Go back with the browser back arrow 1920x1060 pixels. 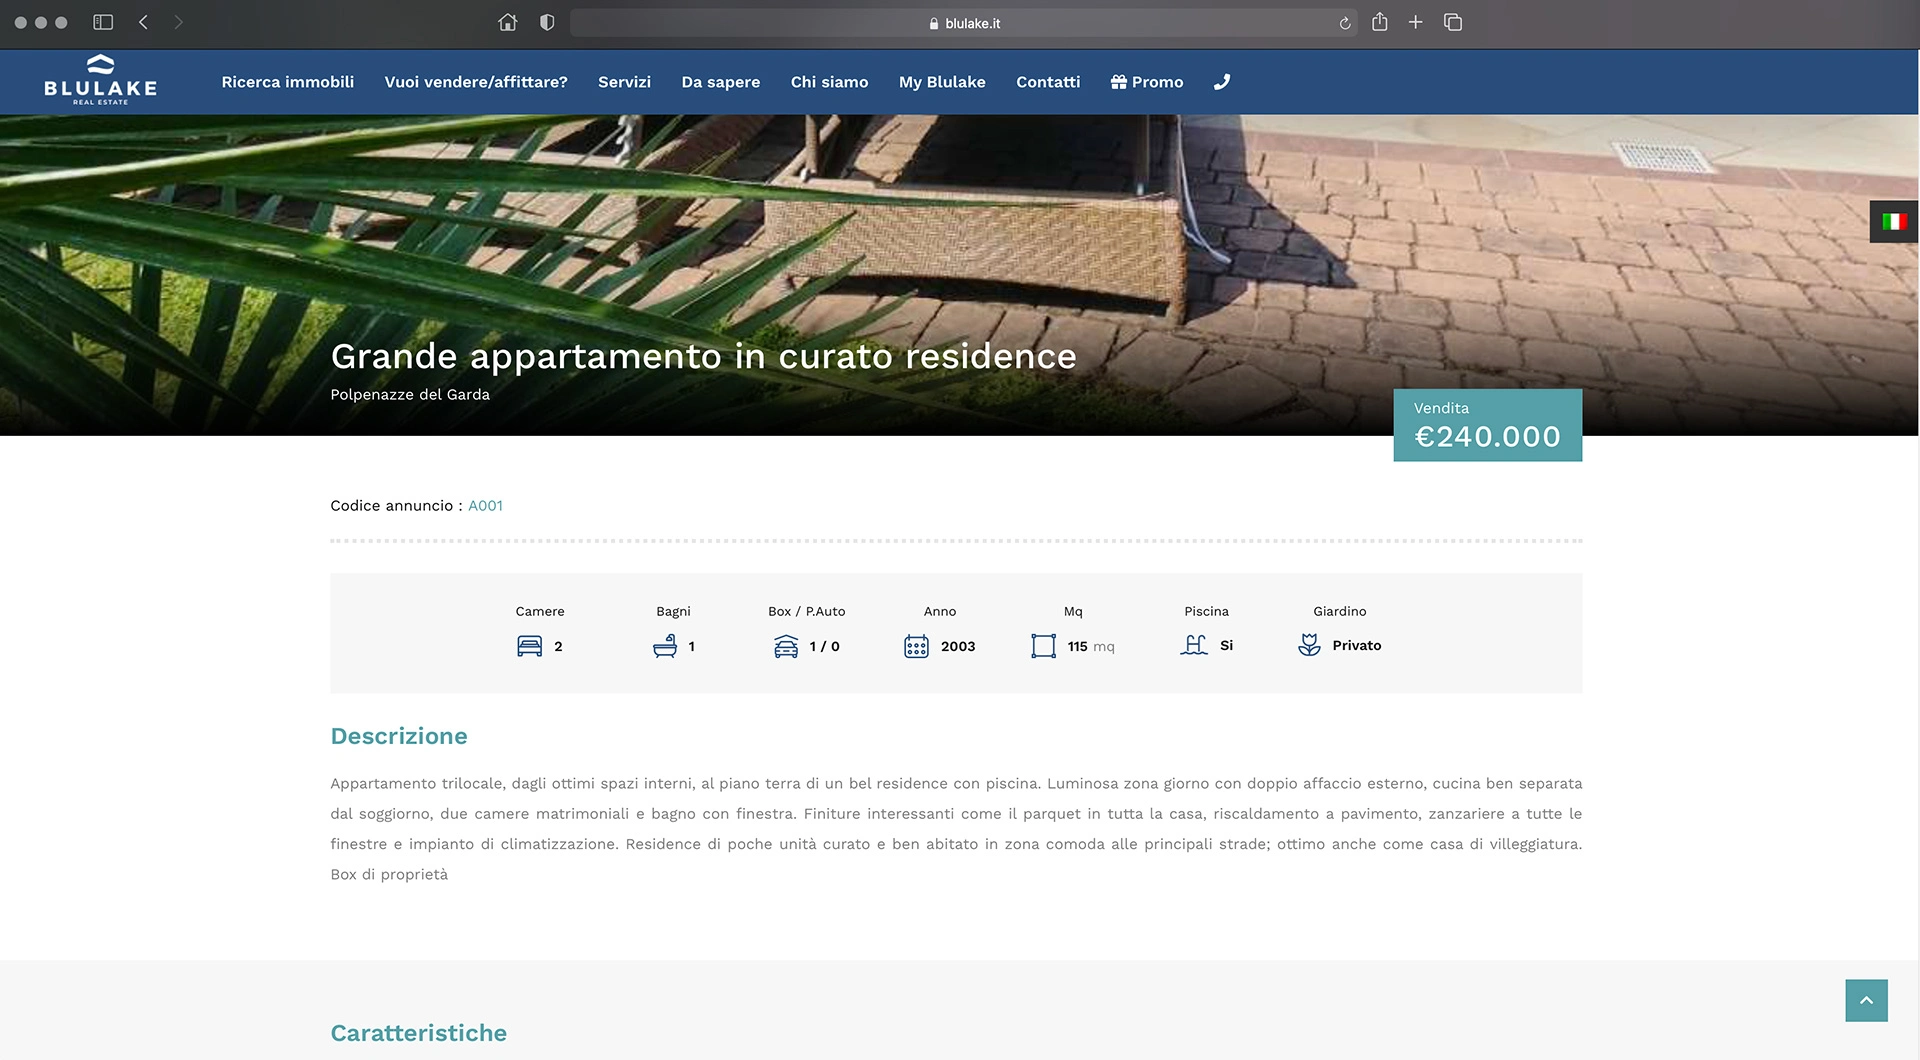tap(143, 22)
